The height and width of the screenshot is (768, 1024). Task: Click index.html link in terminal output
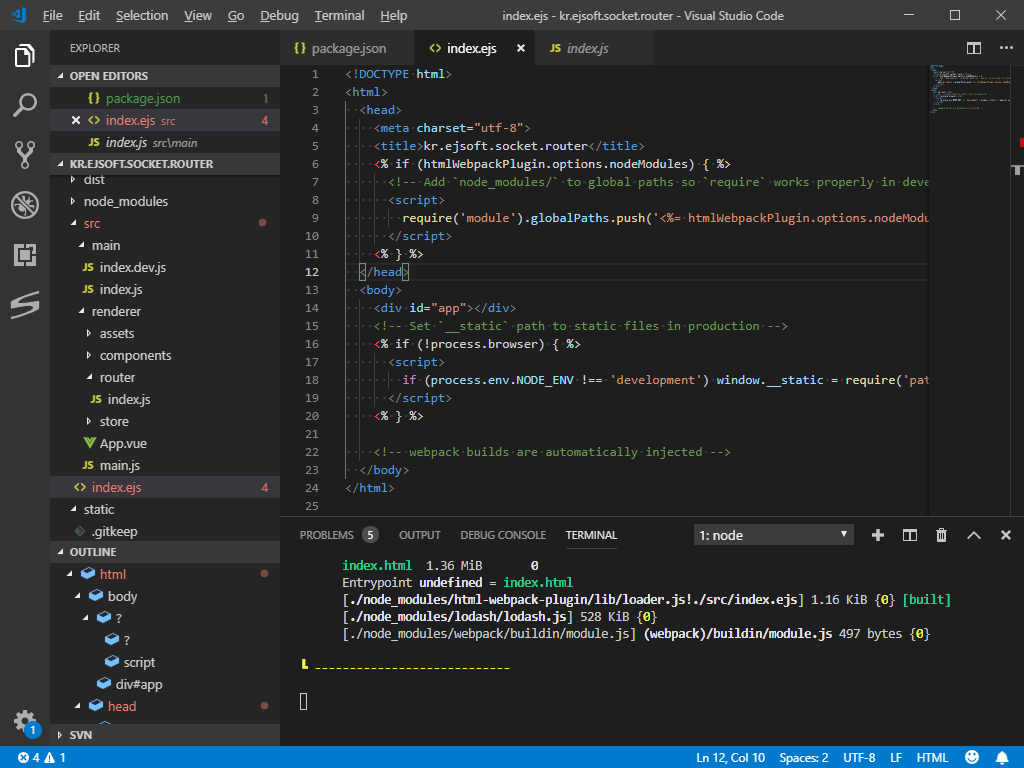point(537,583)
